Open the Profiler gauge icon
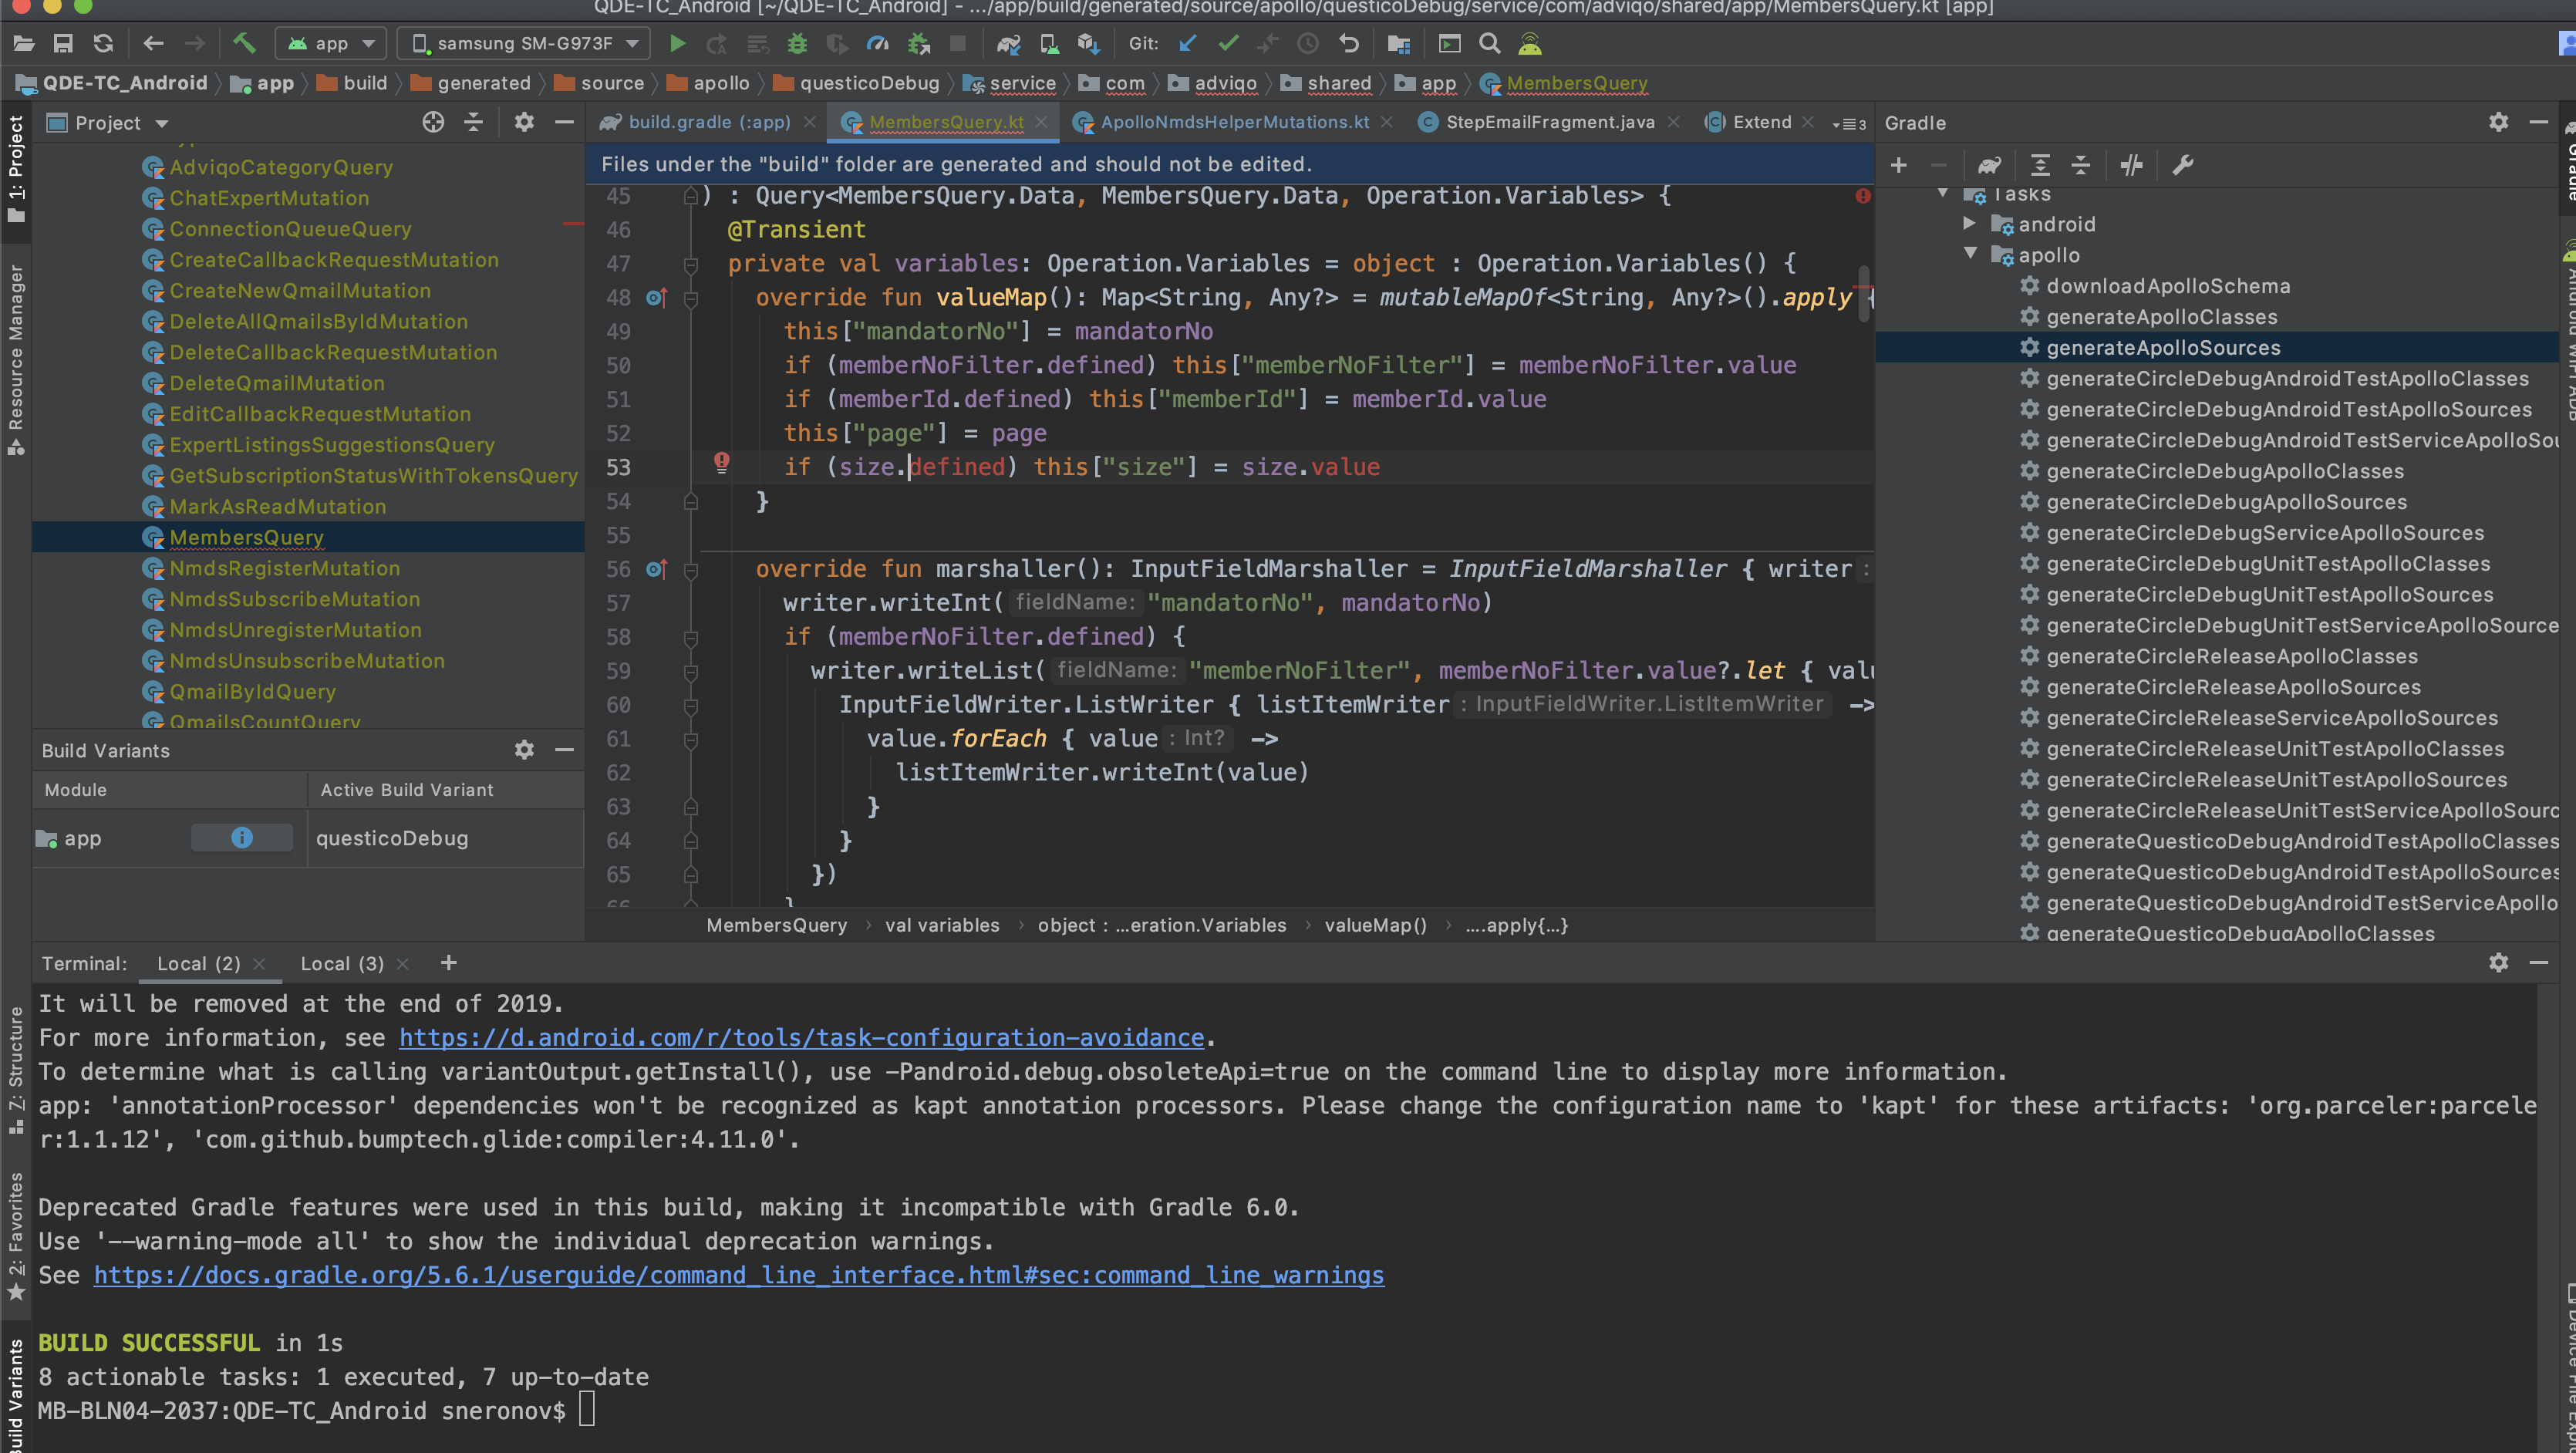The image size is (2576, 1453). pos(877,43)
